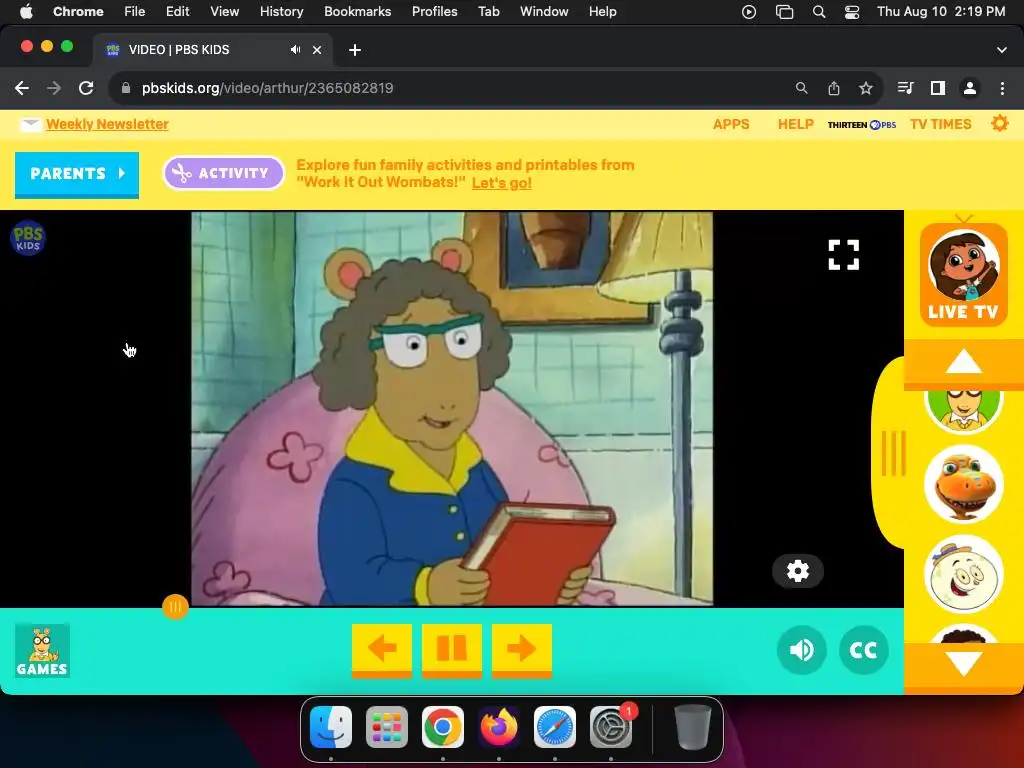Click the Activity badge
Image resolution: width=1024 pixels, height=768 pixels.
[223, 173]
